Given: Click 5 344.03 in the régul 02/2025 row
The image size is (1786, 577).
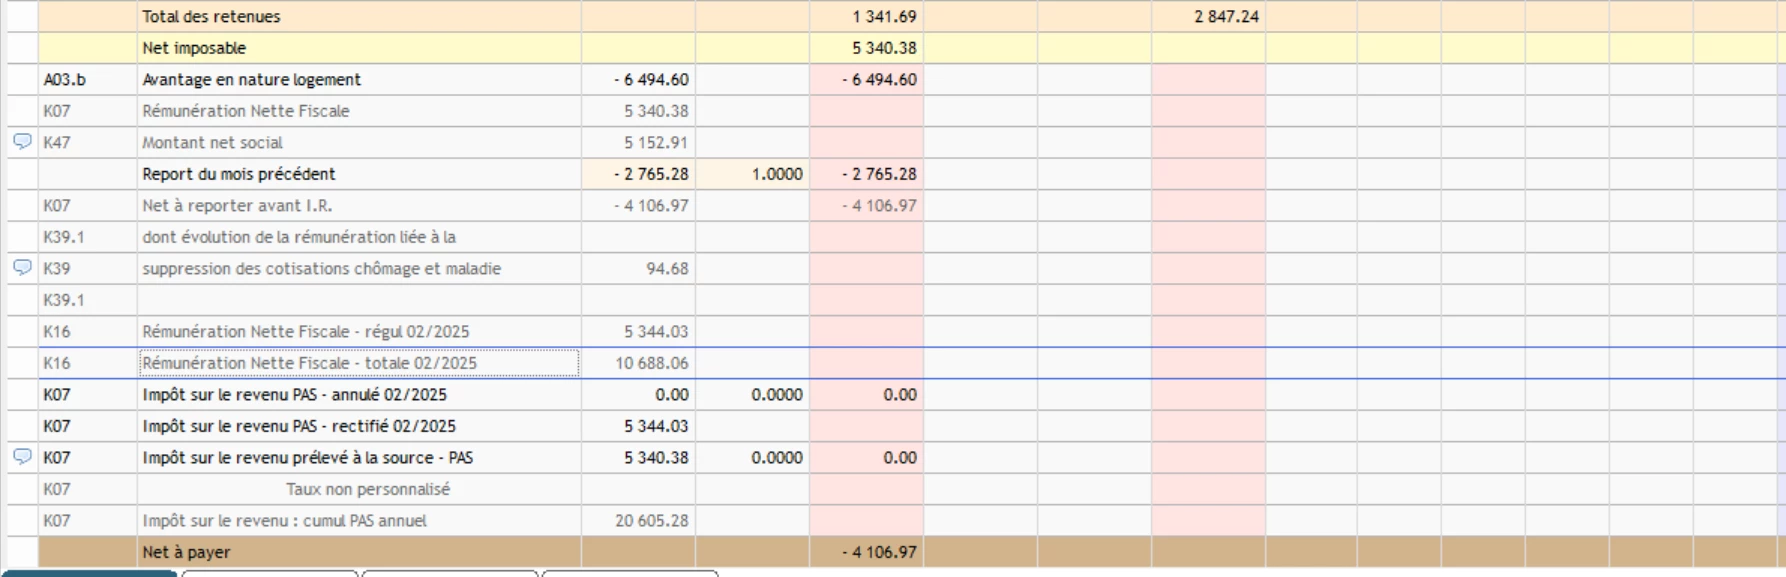Looking at the screenshot, I should [x=656, y=331].
